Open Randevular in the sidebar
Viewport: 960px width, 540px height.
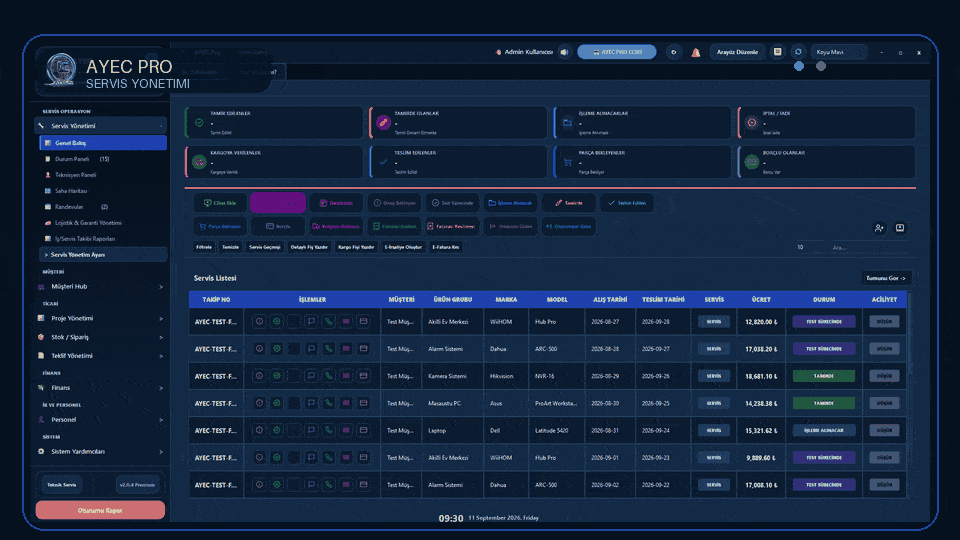pyautogui.click(x=103, y=207)
